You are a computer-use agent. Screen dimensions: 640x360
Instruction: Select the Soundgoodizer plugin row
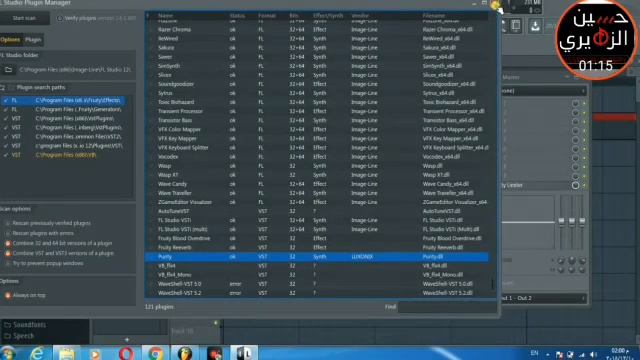317,84
